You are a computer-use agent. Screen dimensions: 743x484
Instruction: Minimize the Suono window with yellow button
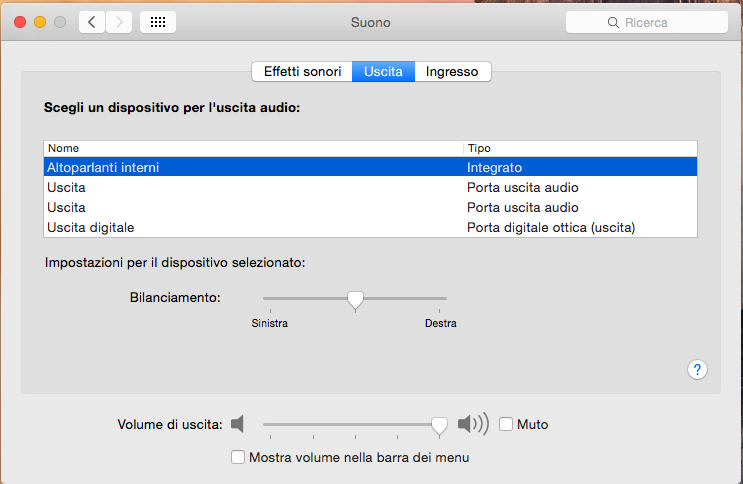(40, 22)
